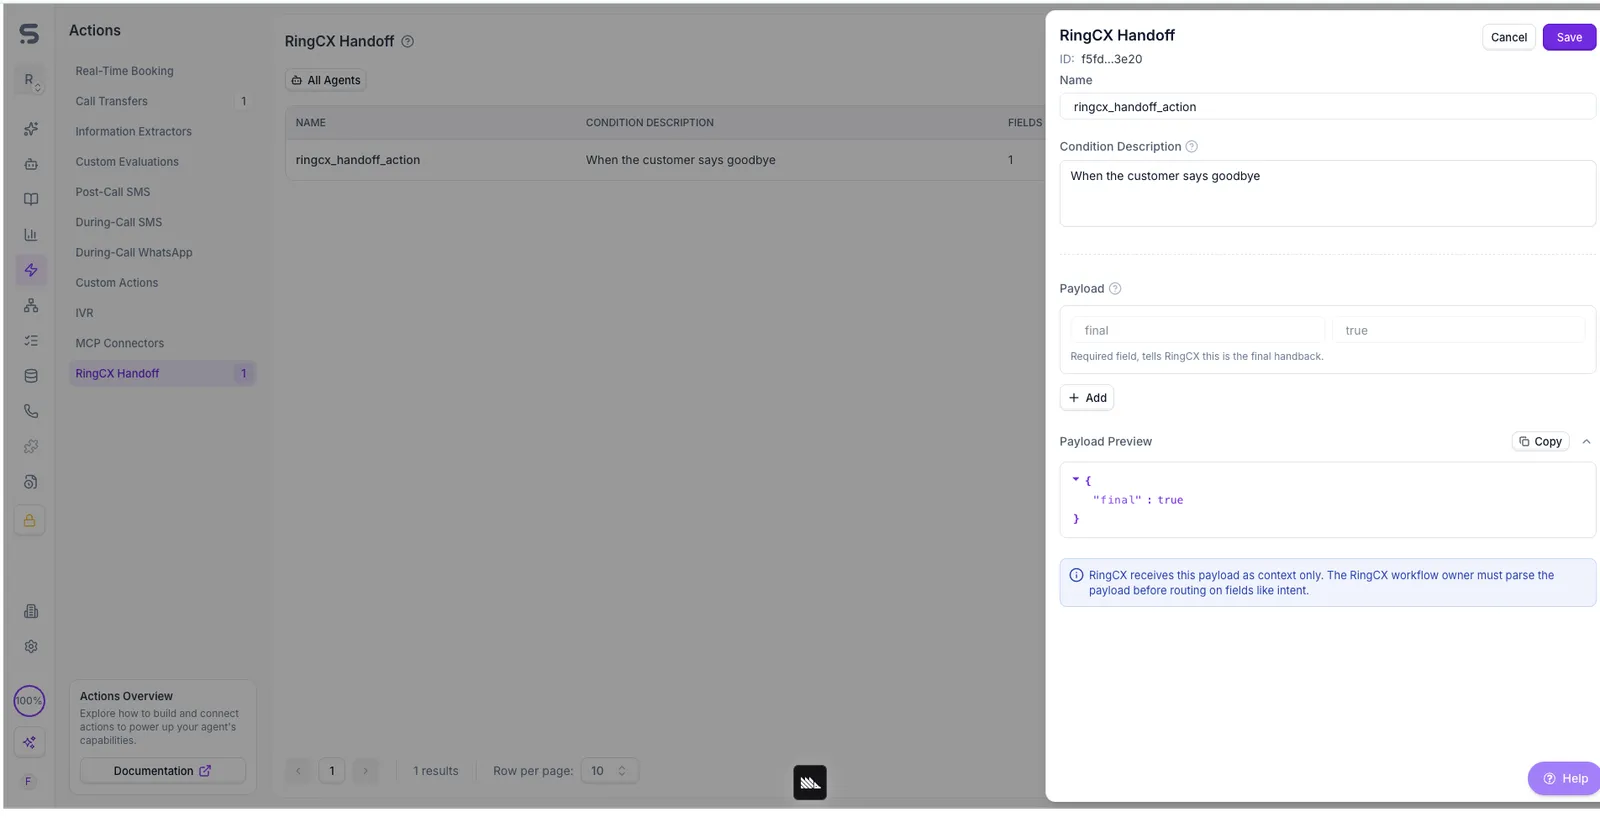Click the Name input field
This screenshot has width=1600, height=834.
[x=1327, y=107]
